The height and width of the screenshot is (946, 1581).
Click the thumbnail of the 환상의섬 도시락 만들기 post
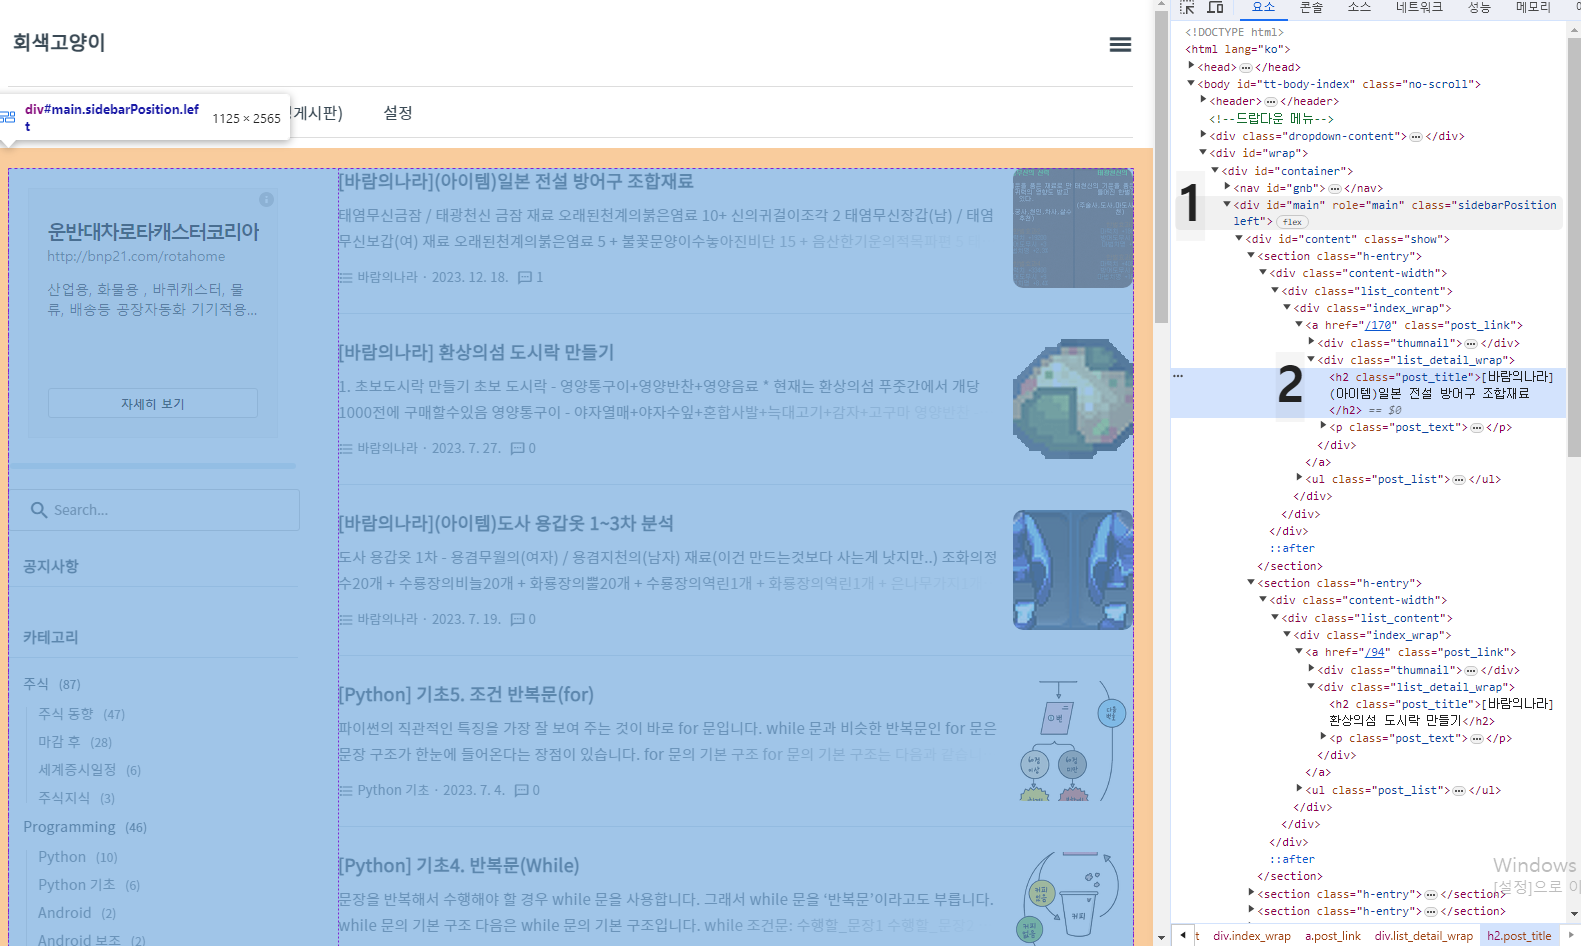click(1073, 399)
